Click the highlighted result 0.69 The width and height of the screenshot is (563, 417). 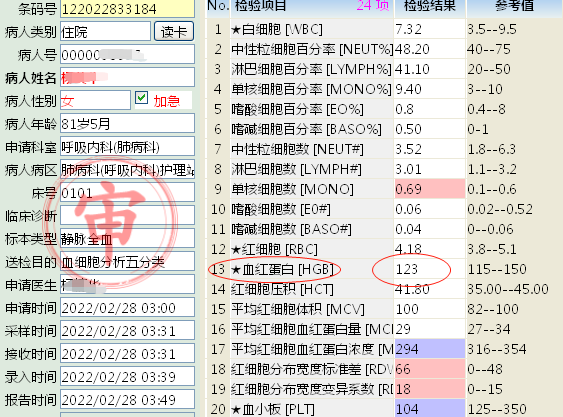(430, 189)
